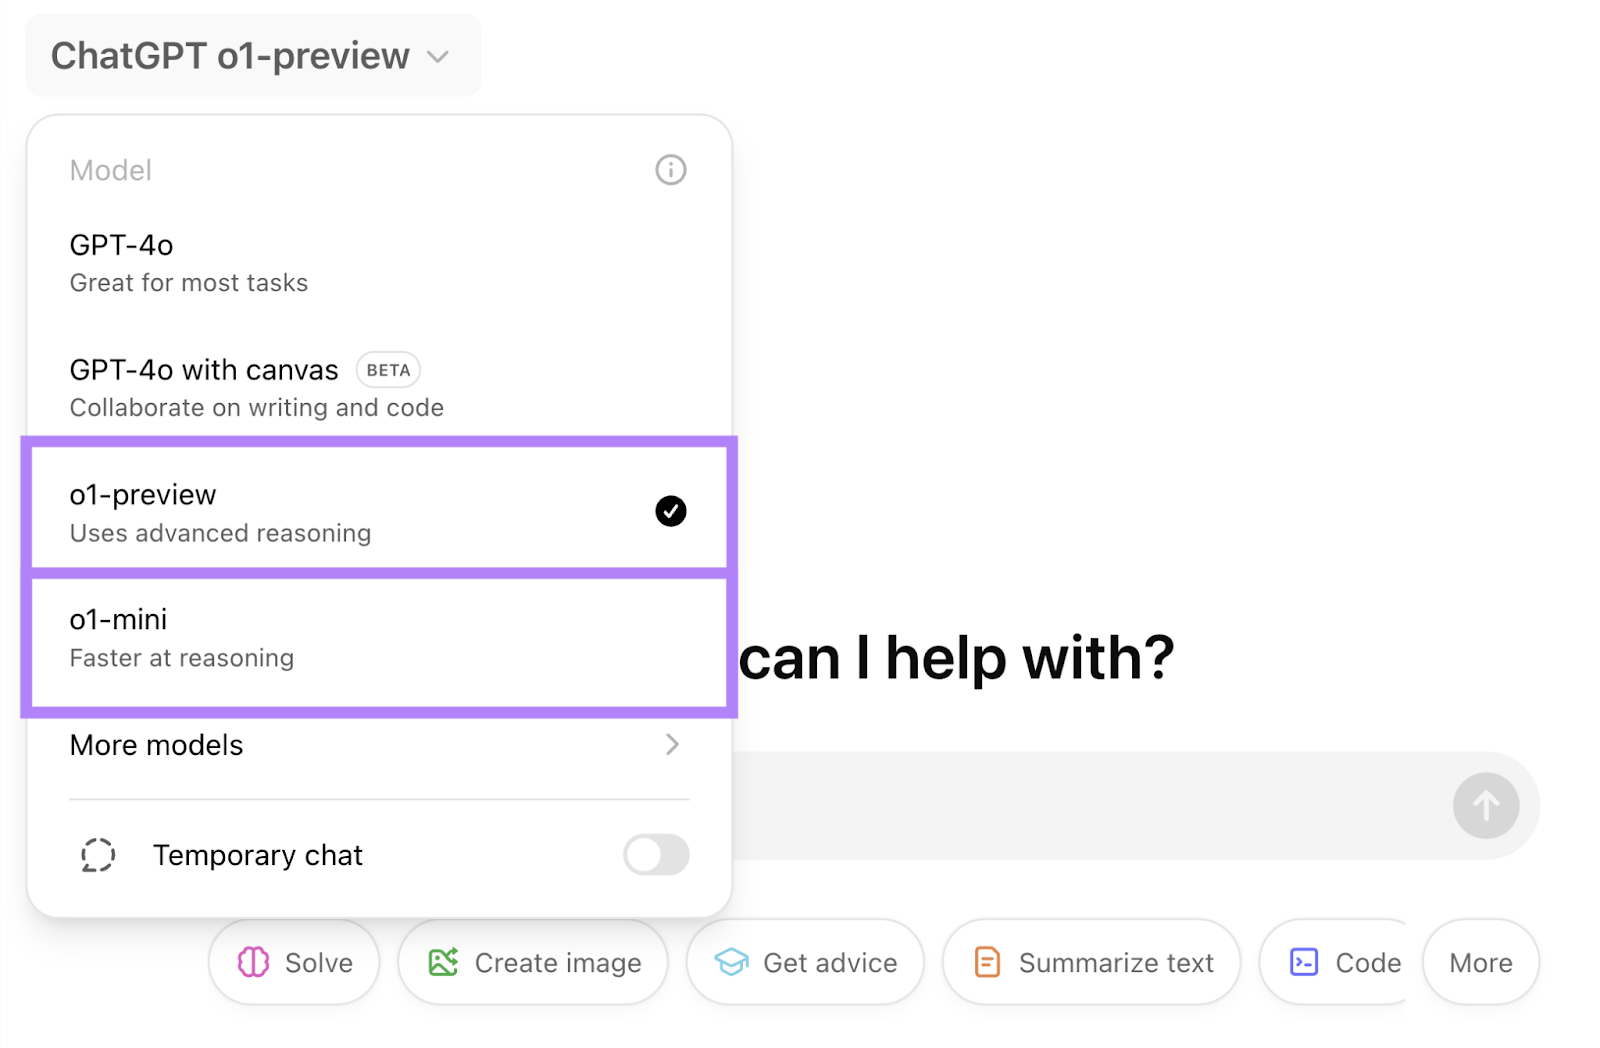Enable the Temporary chat toggle
The image size is (1600, 1048).
656,855
